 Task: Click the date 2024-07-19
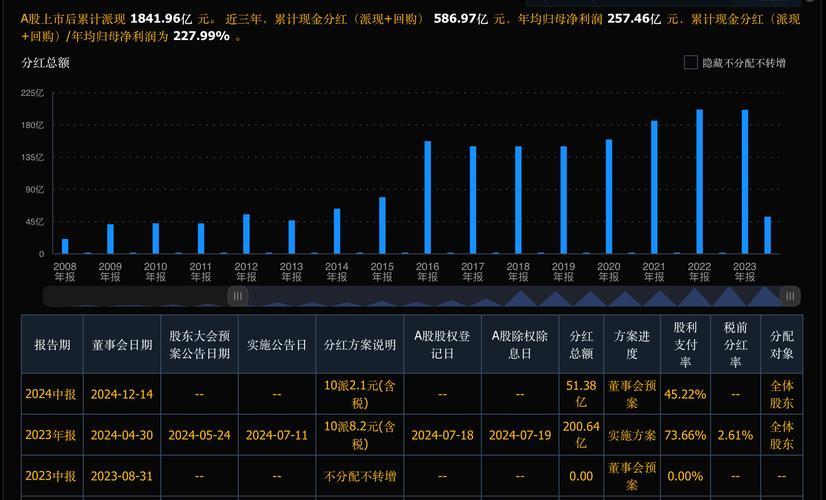coord(520,435)
